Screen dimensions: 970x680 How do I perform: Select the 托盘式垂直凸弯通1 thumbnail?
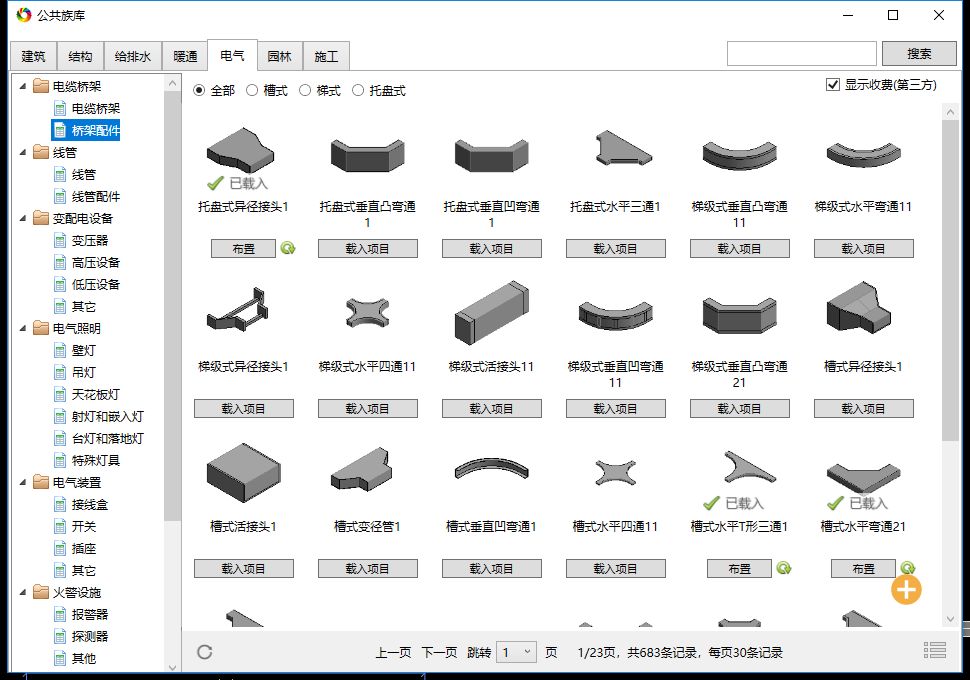tap(367, 155)
